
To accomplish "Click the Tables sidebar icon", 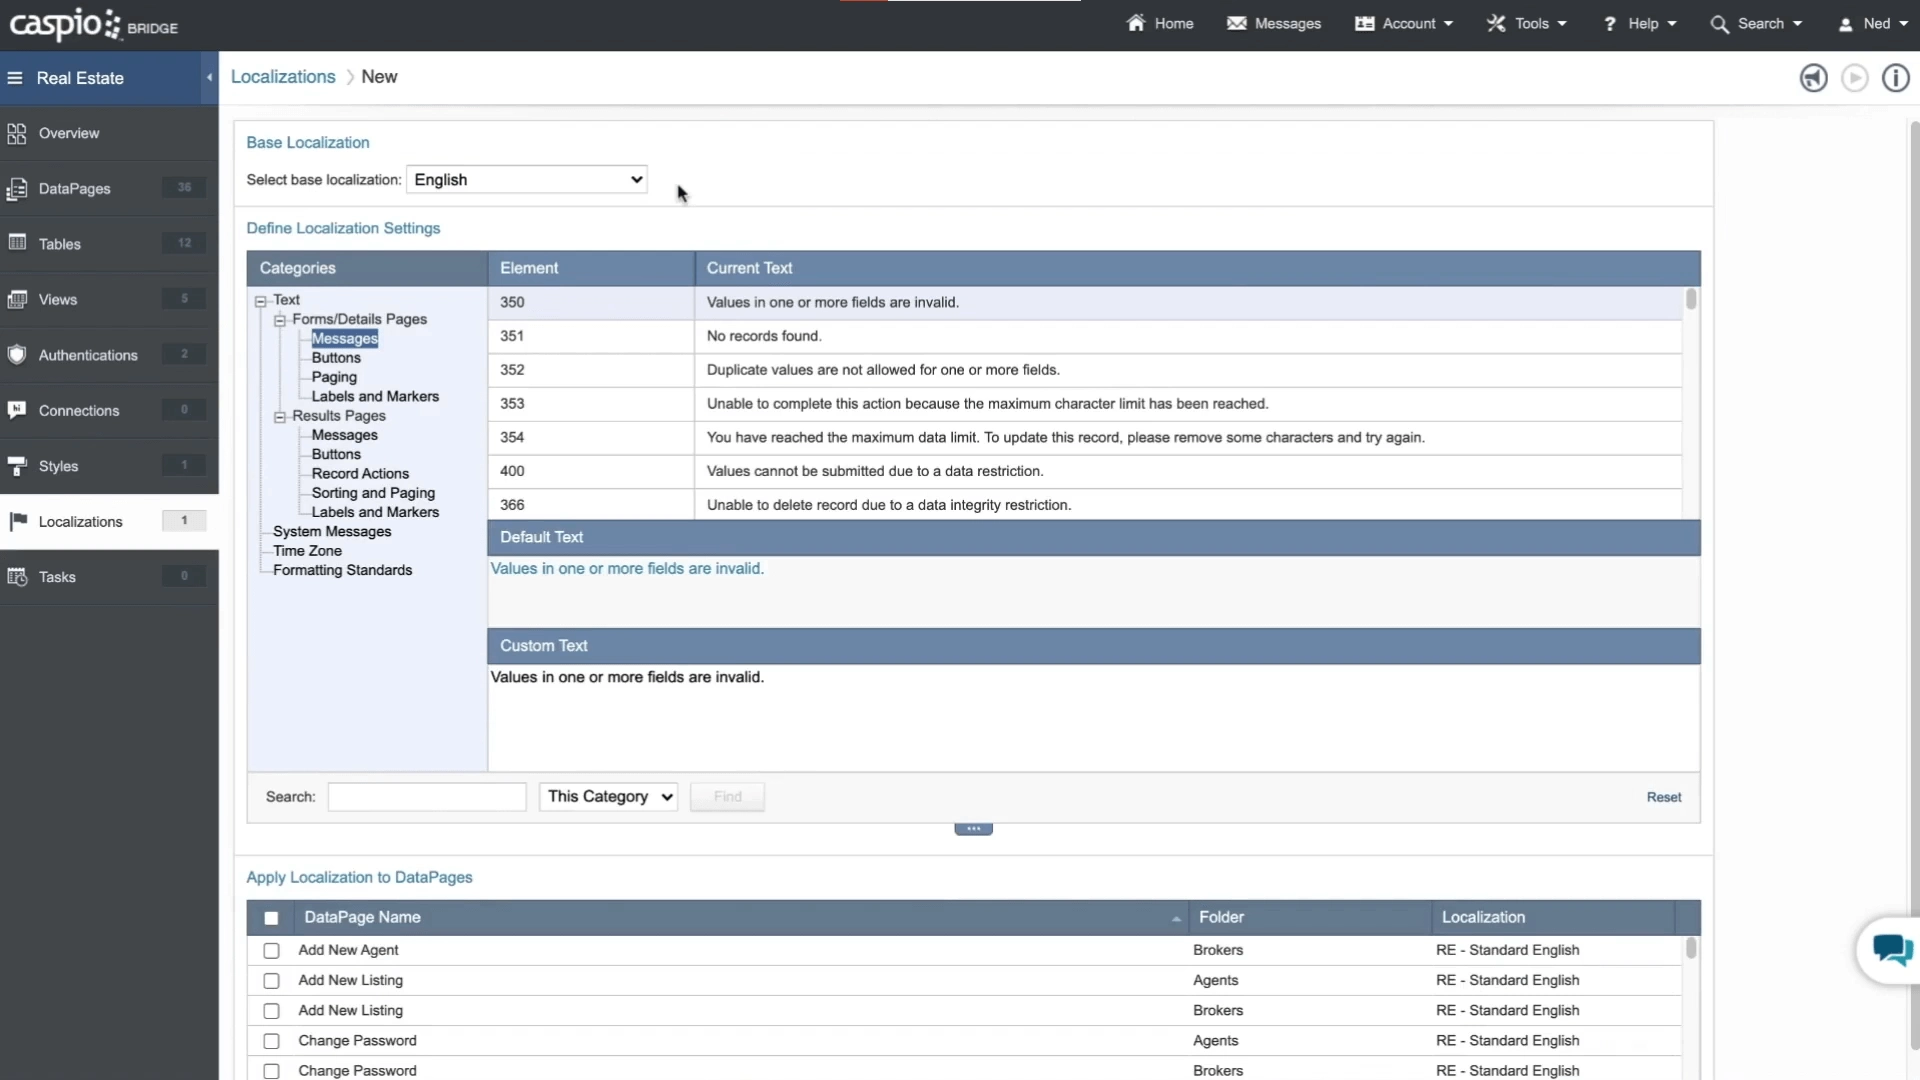I will (17, 243).
